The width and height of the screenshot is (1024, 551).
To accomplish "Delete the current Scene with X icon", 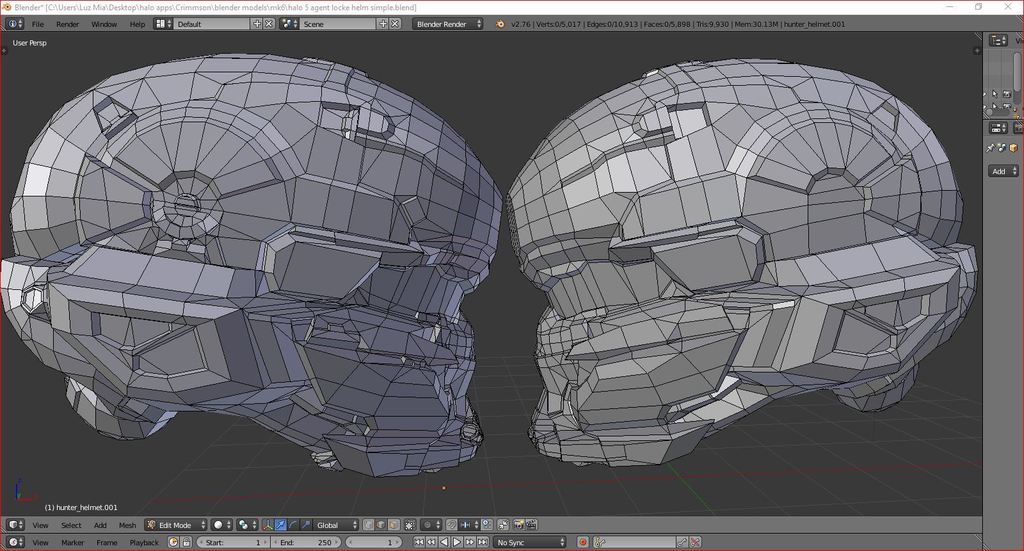I will 395,24.
